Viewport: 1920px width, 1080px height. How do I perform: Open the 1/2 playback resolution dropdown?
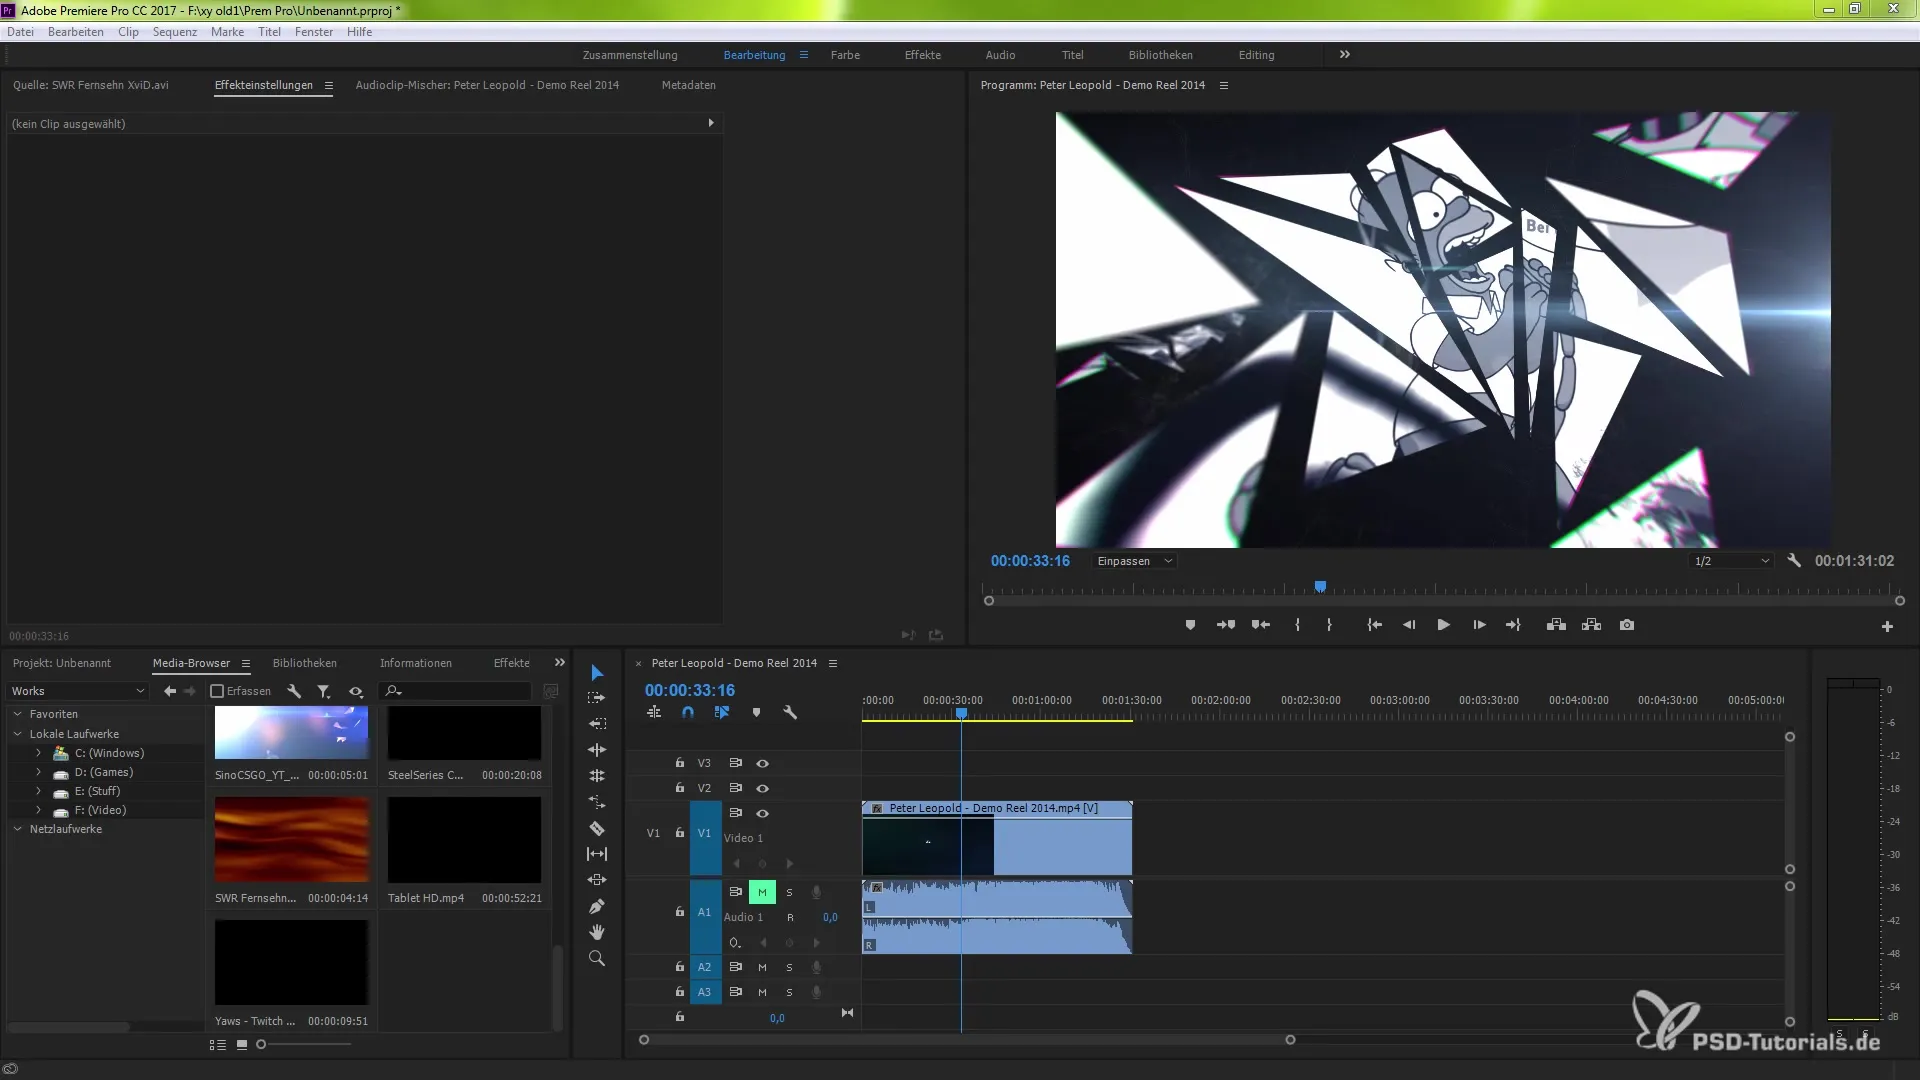click(x=1731, y=561)
